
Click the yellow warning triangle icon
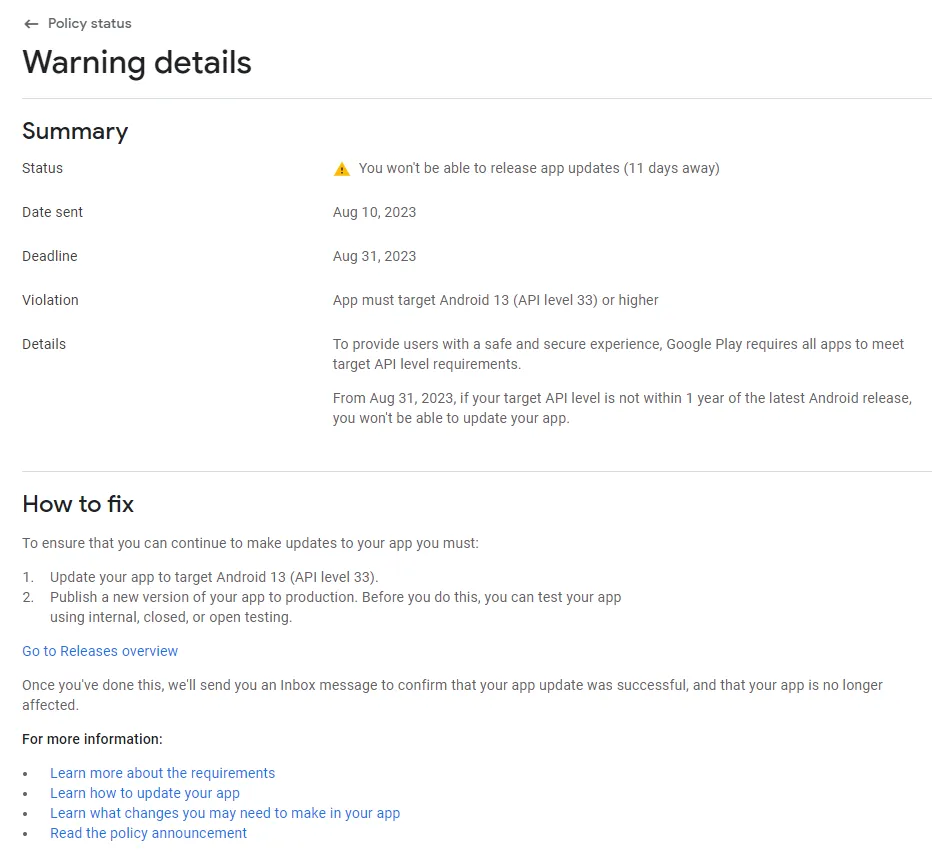(342, 169)
